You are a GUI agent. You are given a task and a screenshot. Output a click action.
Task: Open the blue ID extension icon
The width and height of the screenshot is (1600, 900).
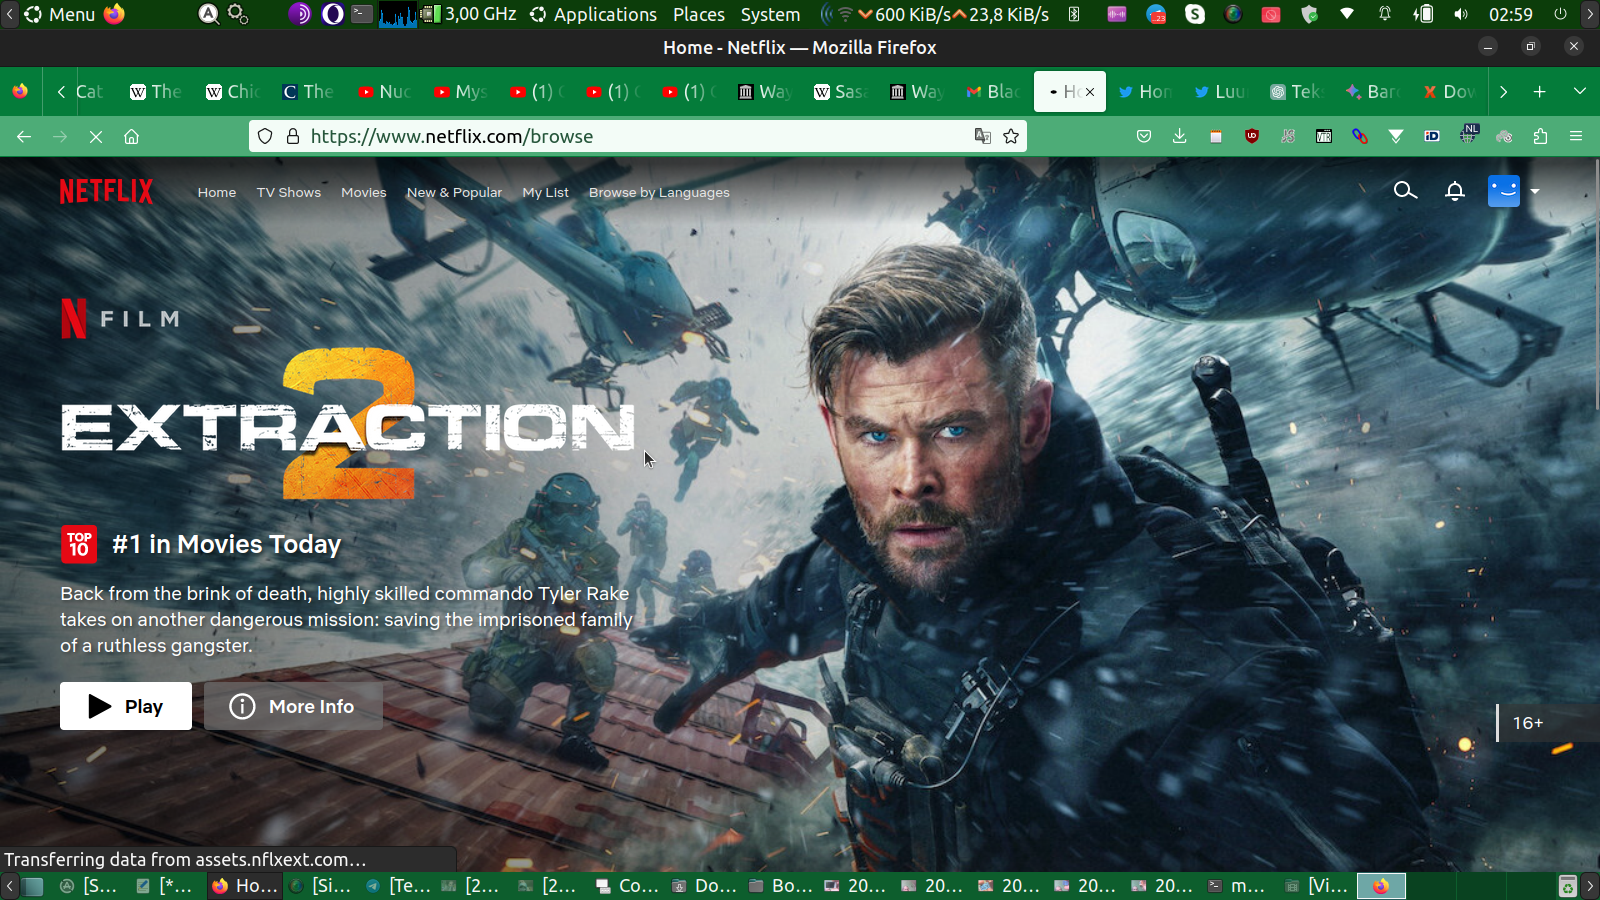(x=1432, y=136)
